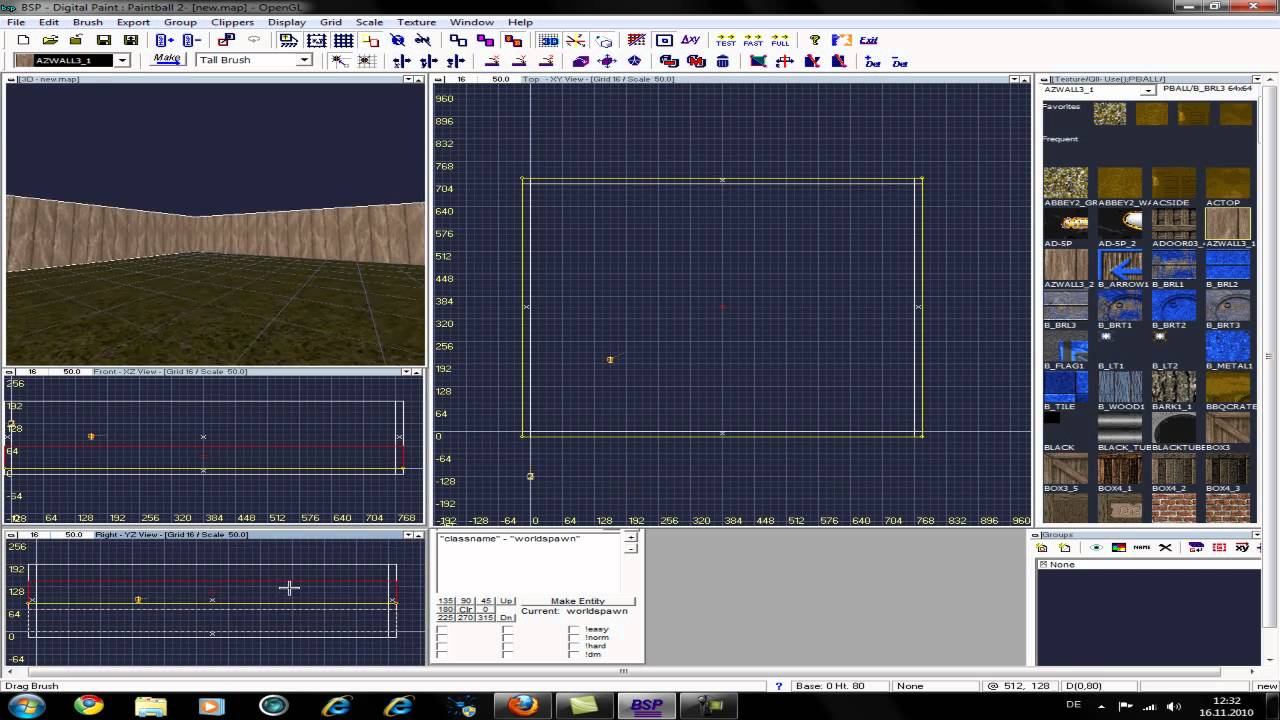Click the Up angle button
Screen dimensions: 1280x720
(x=507, y=601)
